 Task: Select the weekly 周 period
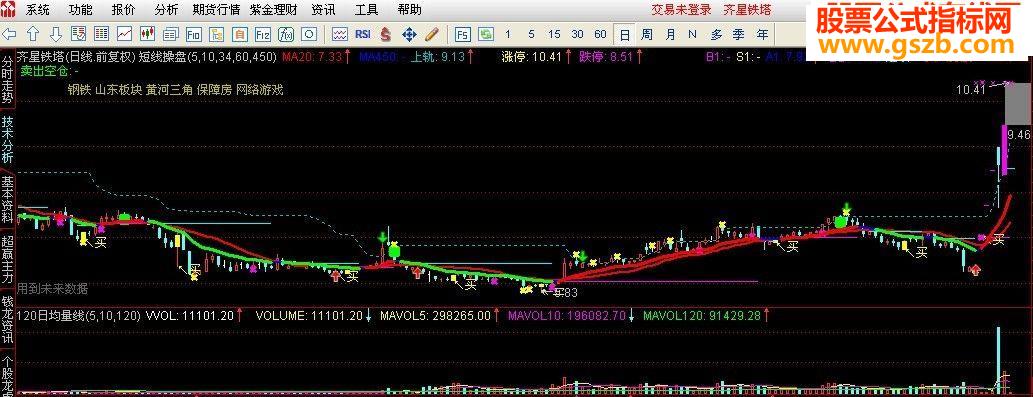(x=646, y=34)
